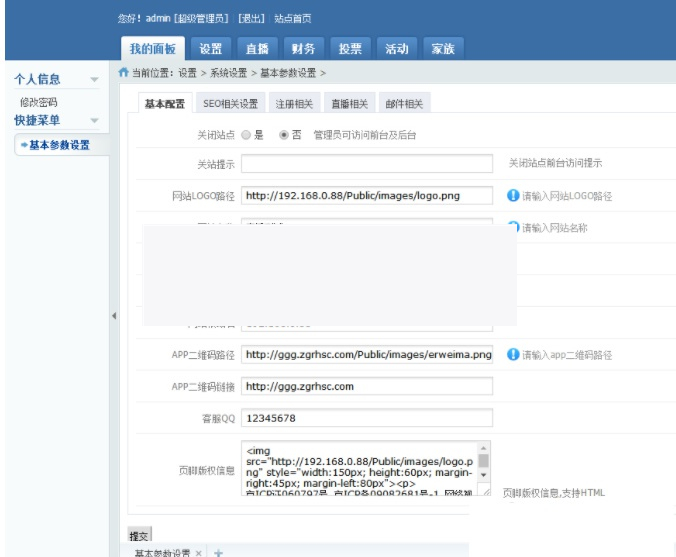
Task: Click info icon beside 网站LOGO路径 hint
Action: [x=513, y=196]
